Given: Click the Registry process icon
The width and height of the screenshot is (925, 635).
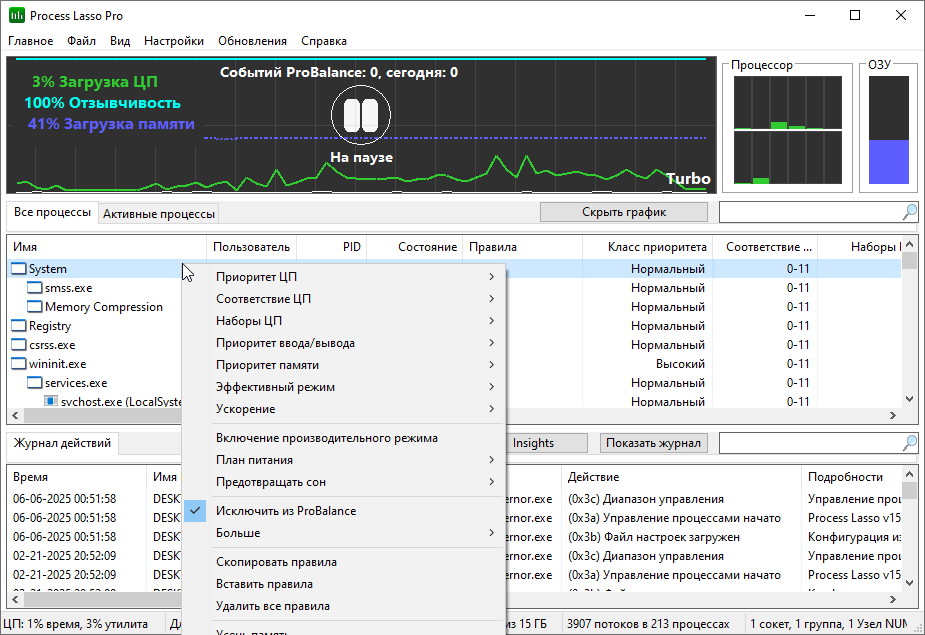Looking at the screenshot, I should (x=19, y=326).
